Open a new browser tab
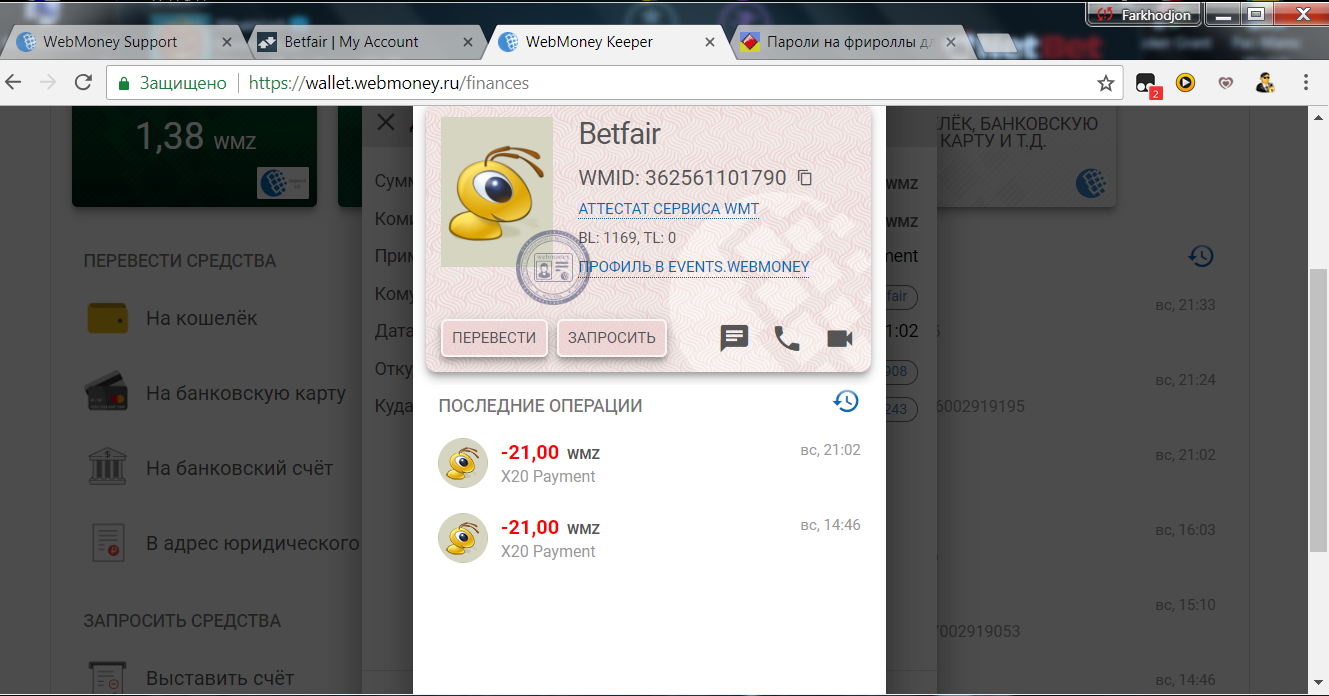Image resolution: width=1329 pixels, height=696 pixels. coord(997,43)
